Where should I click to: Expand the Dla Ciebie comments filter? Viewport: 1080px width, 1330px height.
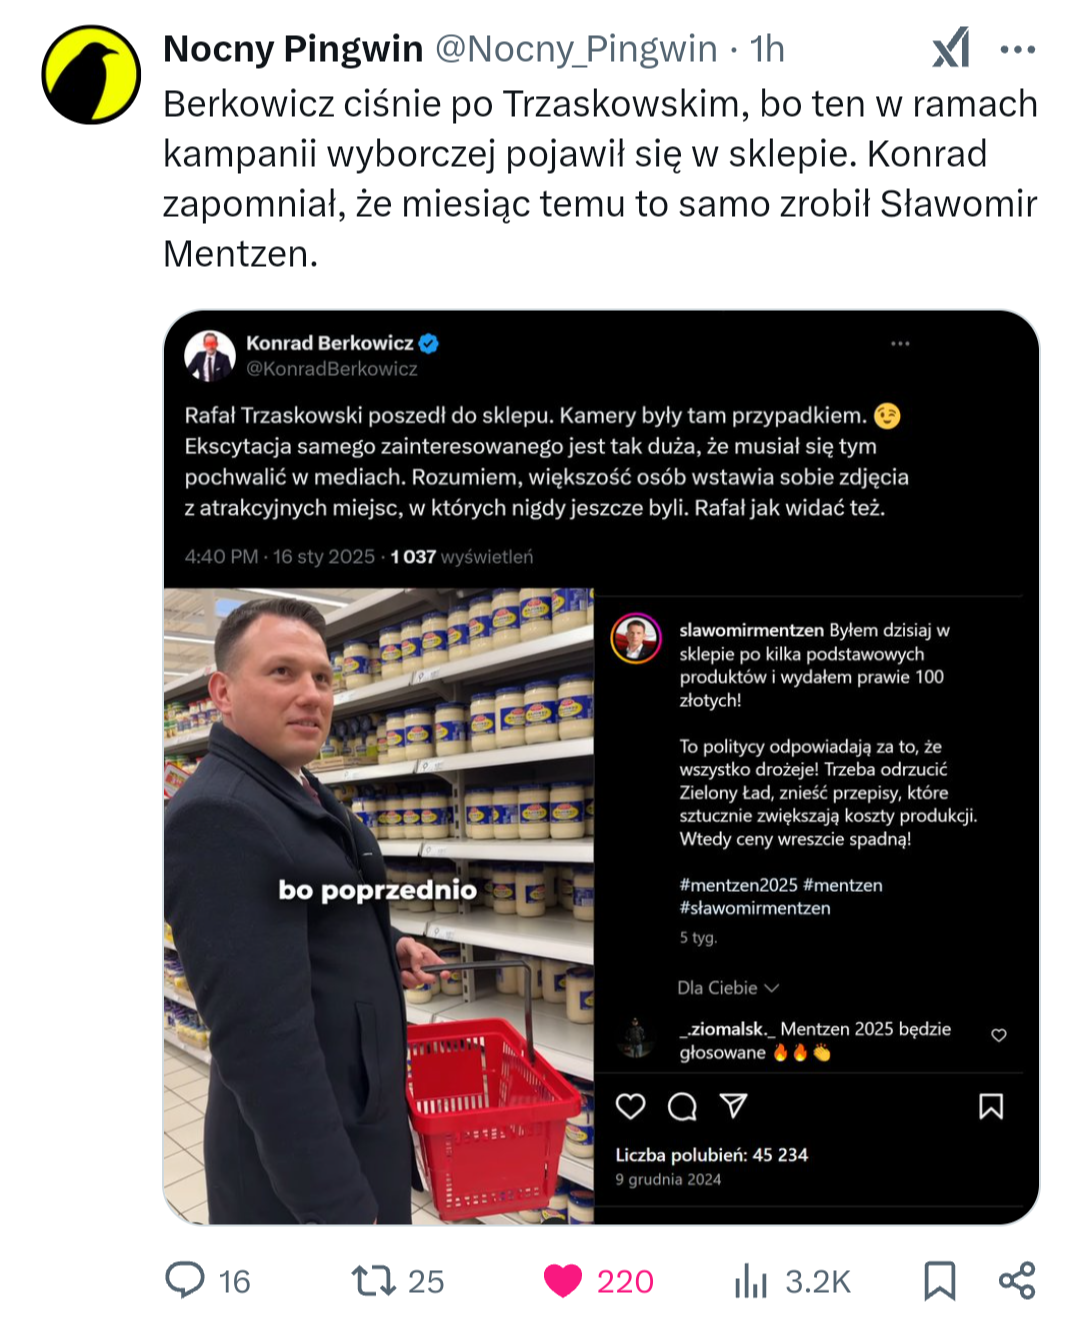[728, 987]
